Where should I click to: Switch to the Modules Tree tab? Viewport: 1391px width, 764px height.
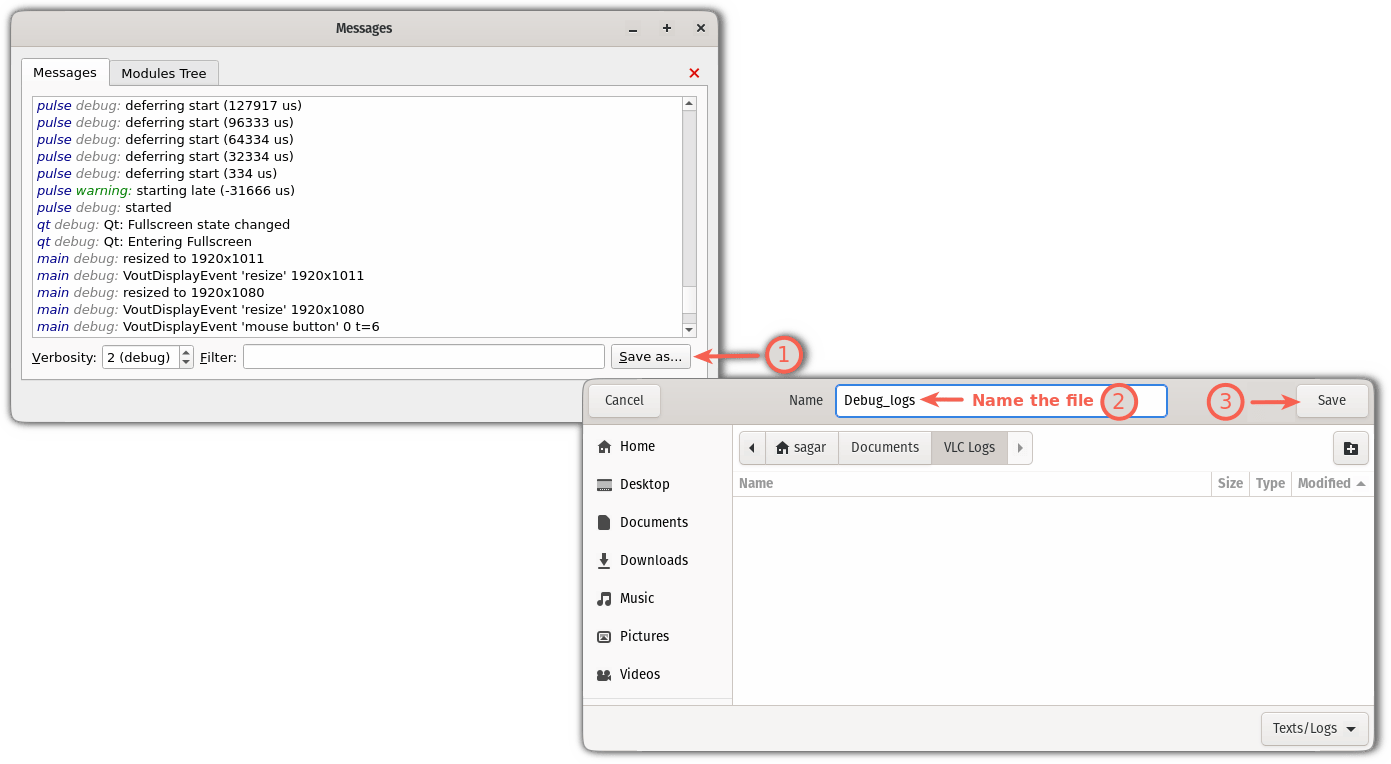tap(164, 73)
